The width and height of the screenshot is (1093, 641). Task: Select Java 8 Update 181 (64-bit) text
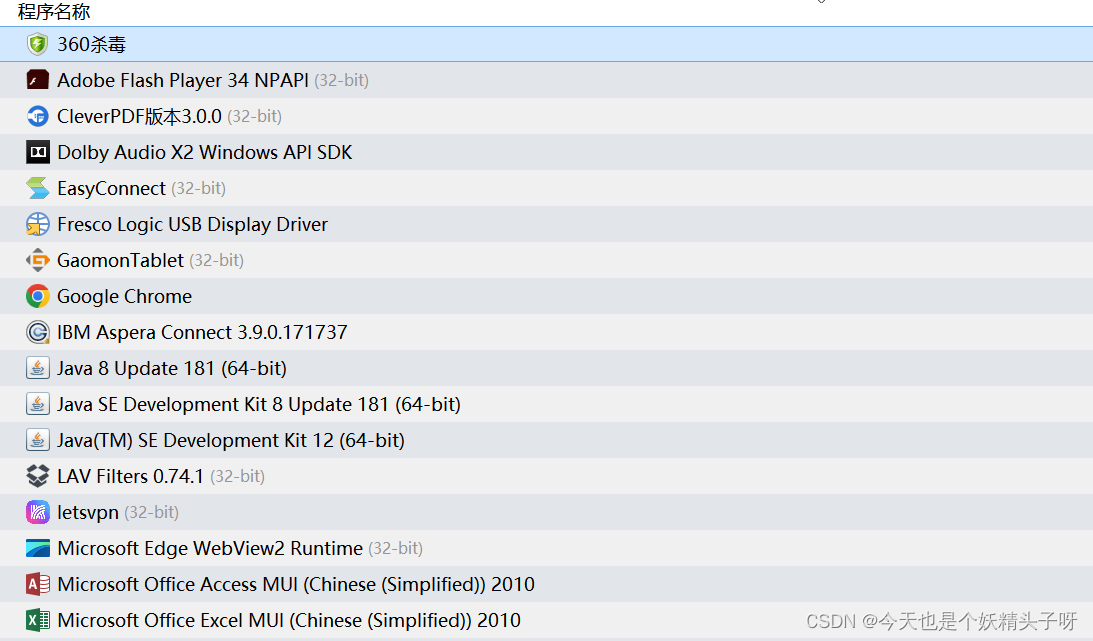172,369
